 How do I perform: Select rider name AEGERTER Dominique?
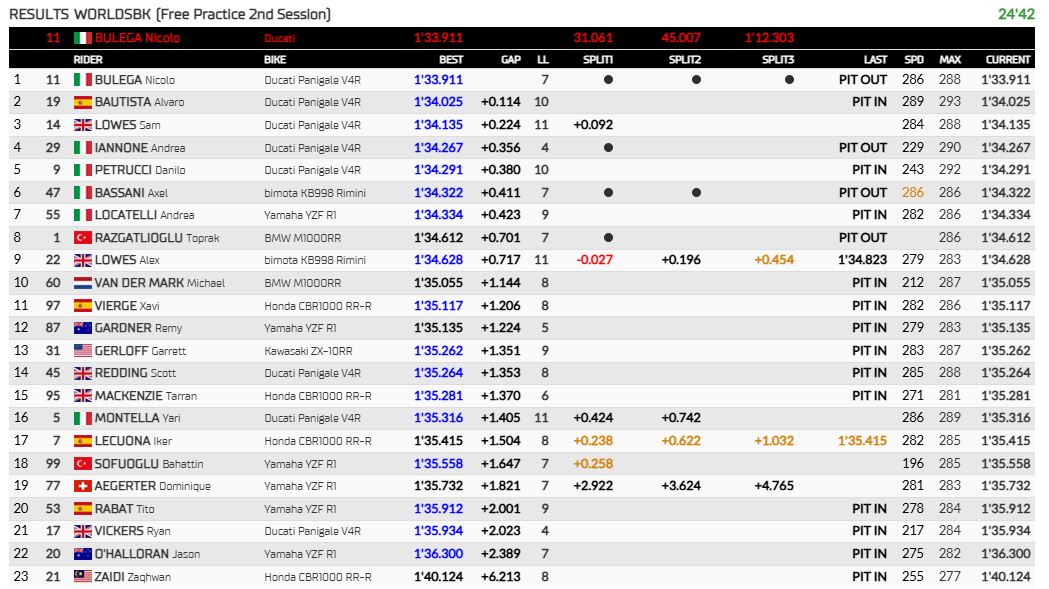(x=153, y=486)
